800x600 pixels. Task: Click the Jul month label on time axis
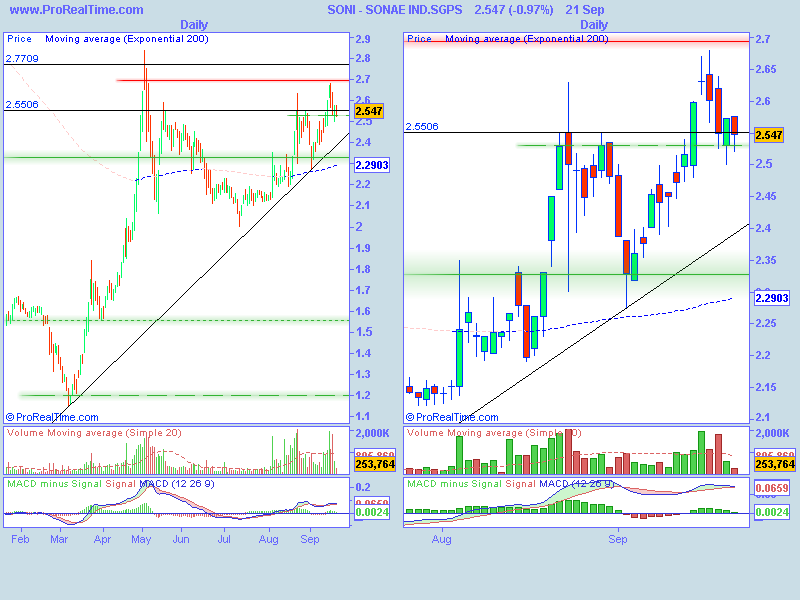[x=224, y=539]
